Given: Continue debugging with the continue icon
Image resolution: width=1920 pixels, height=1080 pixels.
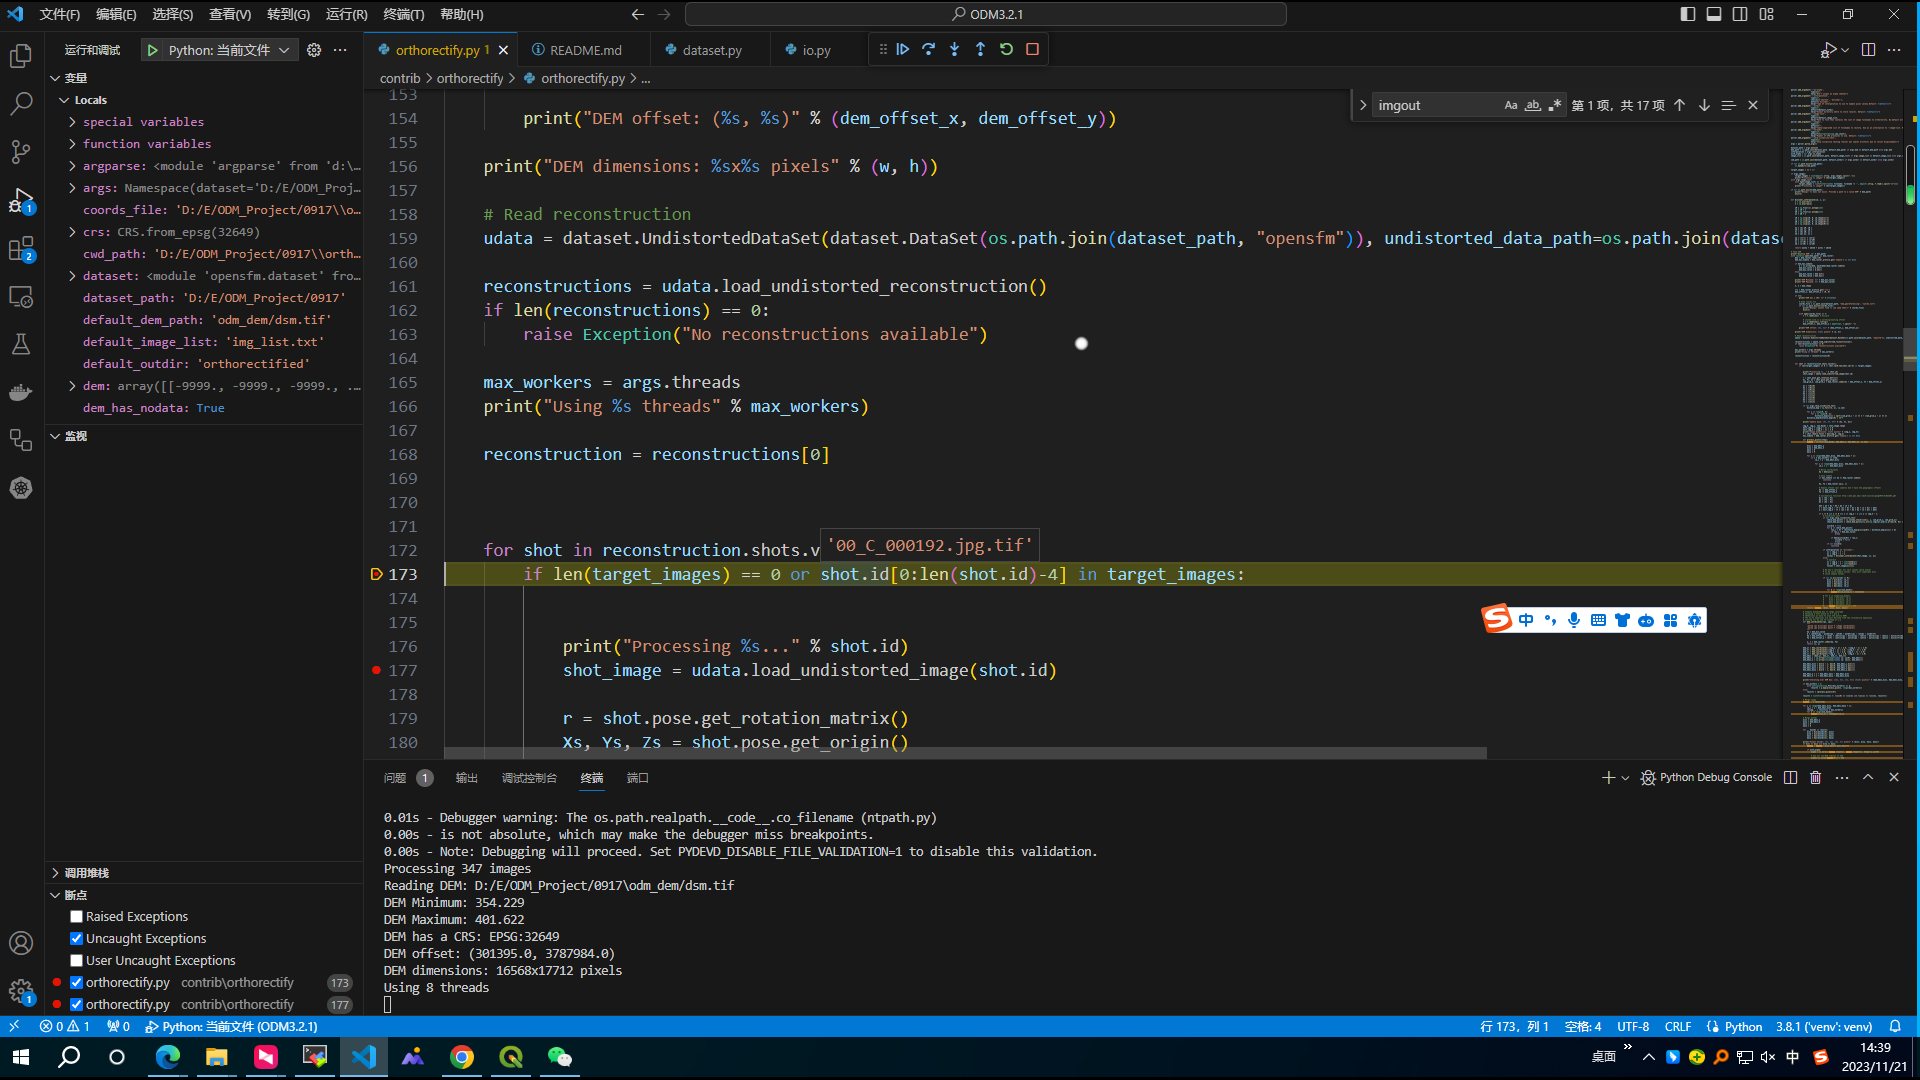Looking at the screenshot, I should tap(903, 49).
